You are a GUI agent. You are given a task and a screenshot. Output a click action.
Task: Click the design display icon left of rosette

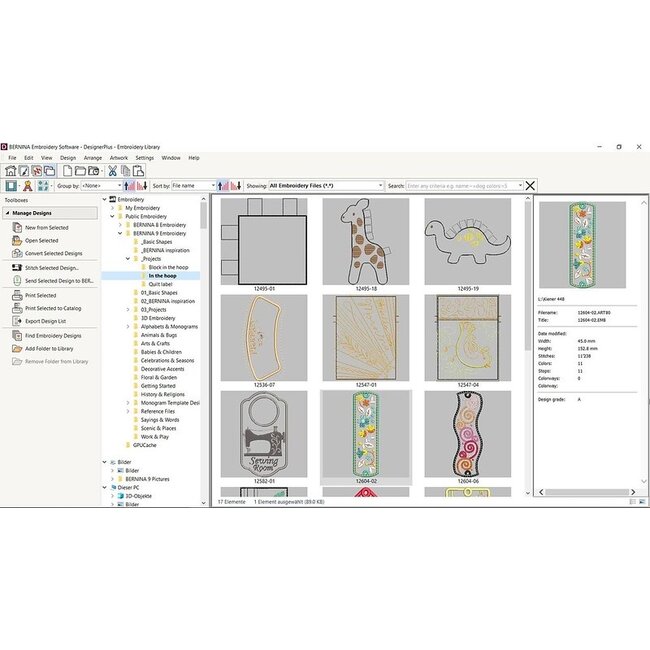(11, 186)
